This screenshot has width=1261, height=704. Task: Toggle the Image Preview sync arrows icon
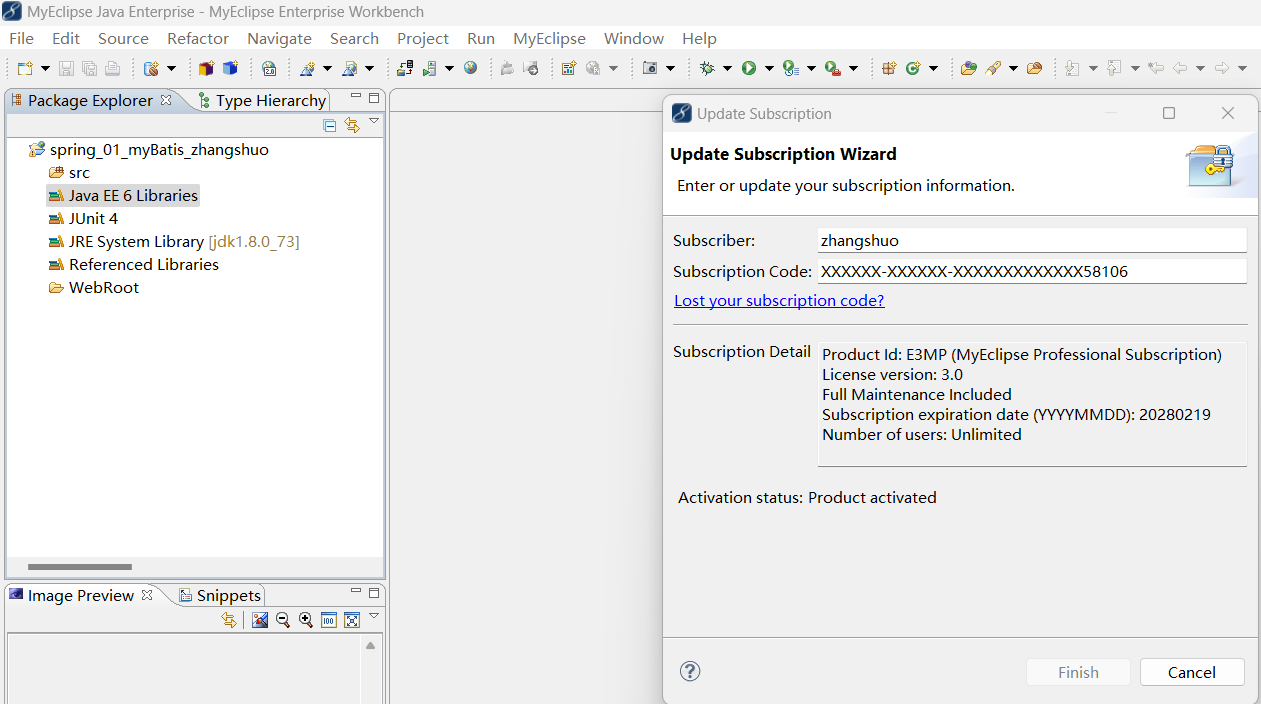pos(229,620)
